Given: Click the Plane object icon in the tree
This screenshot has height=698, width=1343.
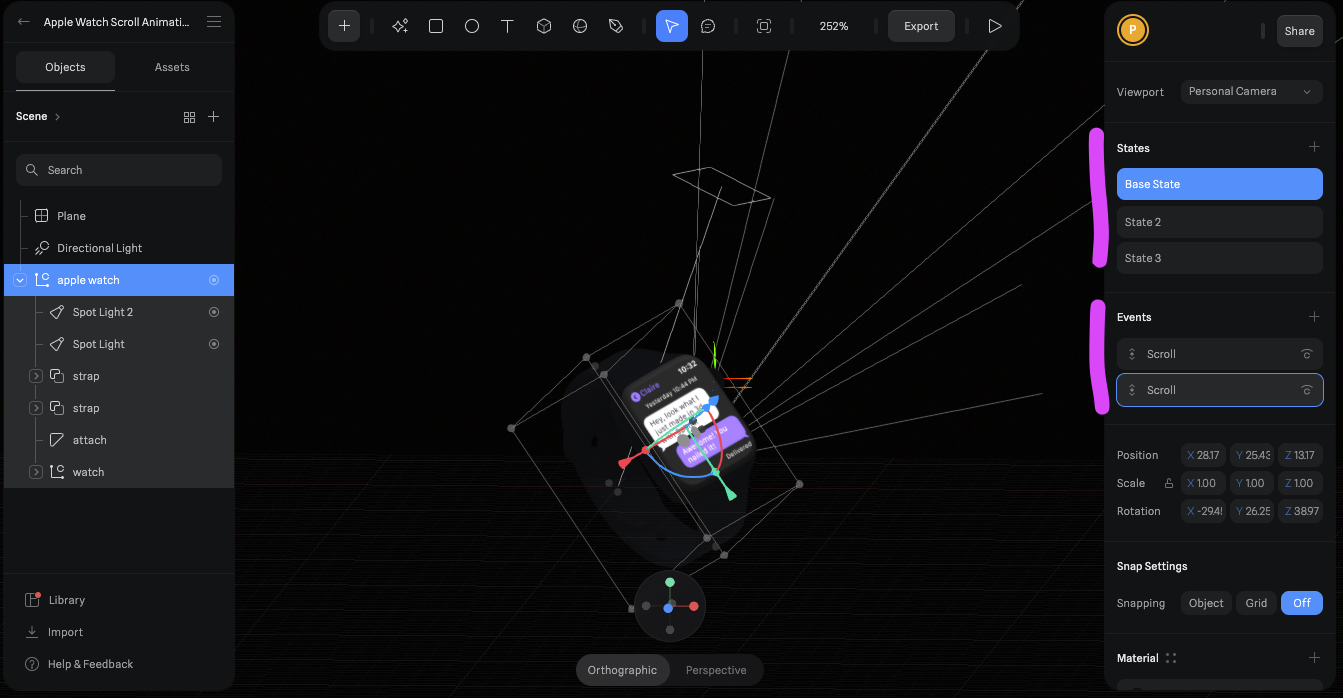Looking at the screenshot, I should point(42,216).
